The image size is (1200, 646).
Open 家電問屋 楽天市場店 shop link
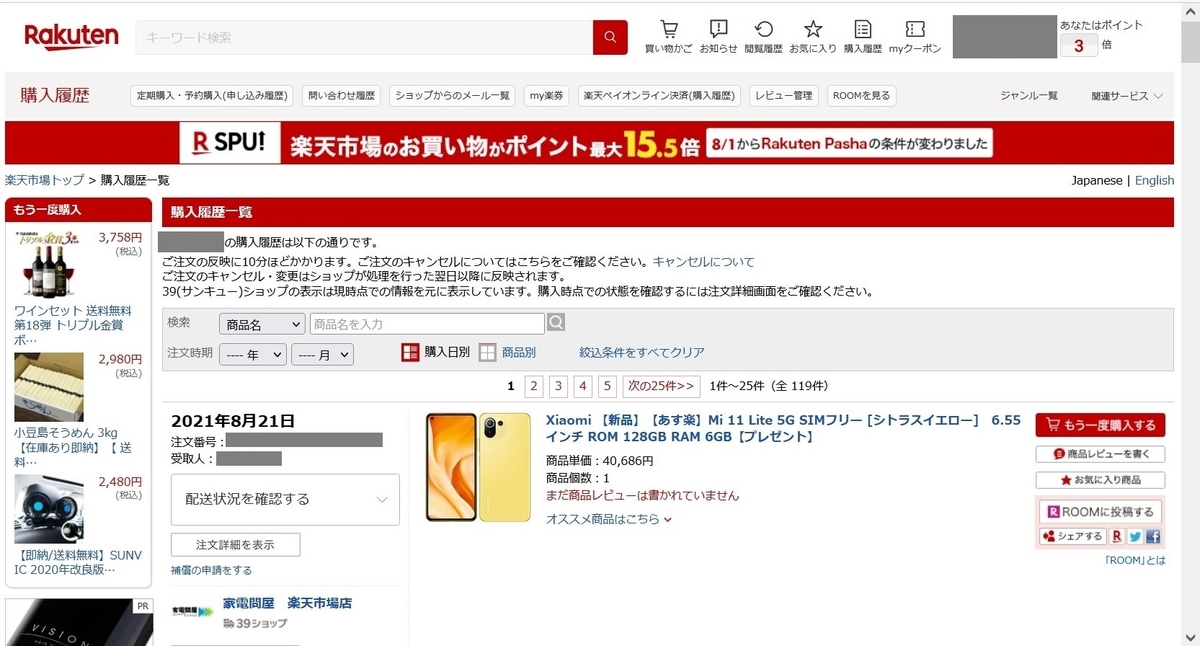(287, 603)
